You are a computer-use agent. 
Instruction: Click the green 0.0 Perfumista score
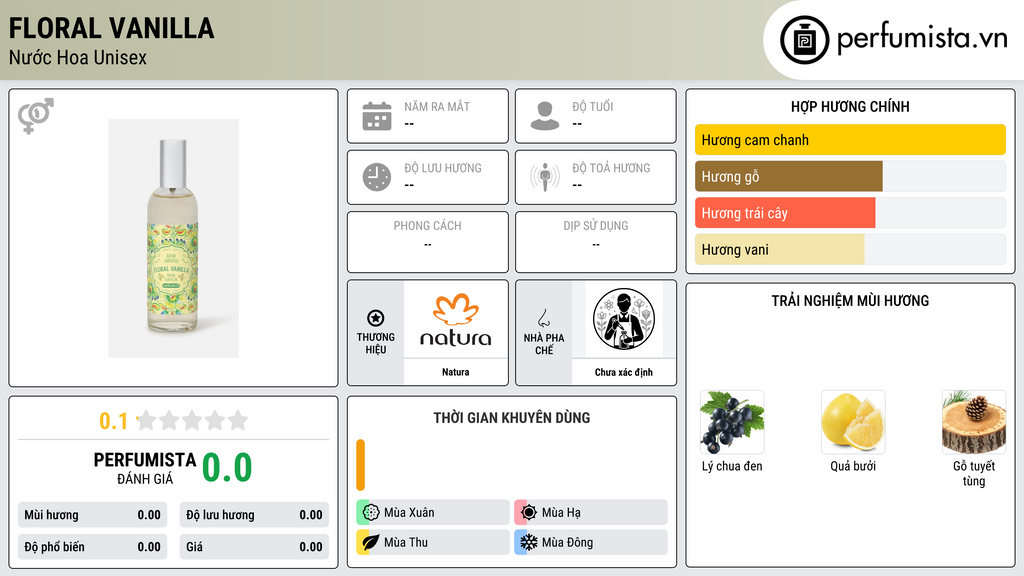(227, 467)
